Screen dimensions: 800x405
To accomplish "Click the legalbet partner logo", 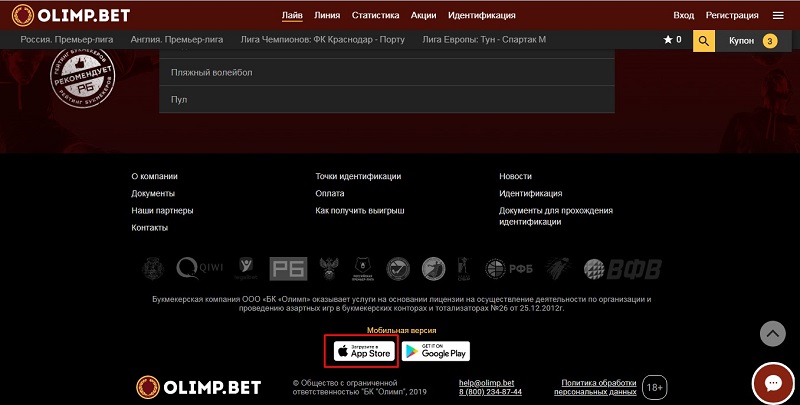I will tap(246, 268).
